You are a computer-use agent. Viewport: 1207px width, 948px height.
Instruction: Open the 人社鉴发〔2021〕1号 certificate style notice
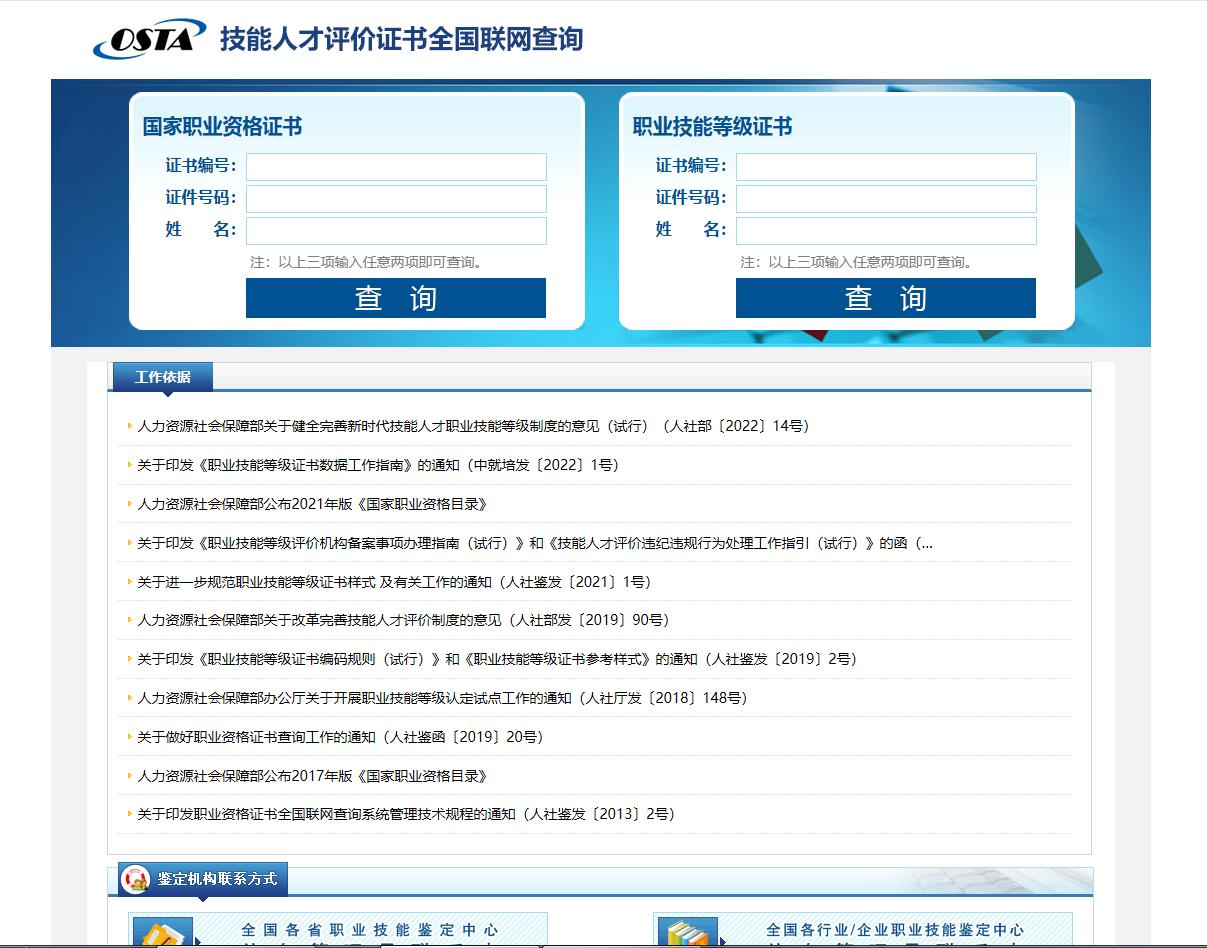coord(390,581)
